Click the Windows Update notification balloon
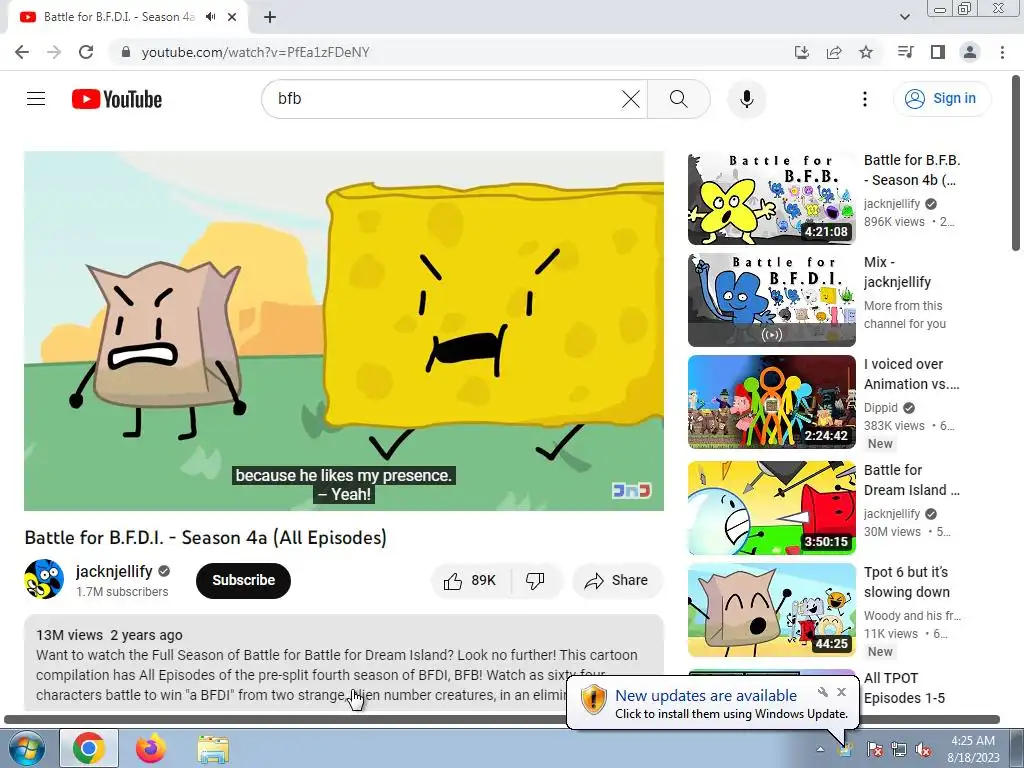The image size is (1024, 768). (712, 703)
